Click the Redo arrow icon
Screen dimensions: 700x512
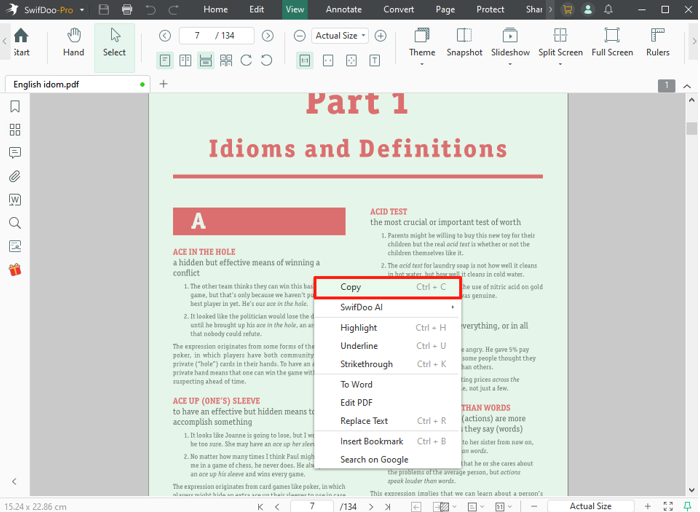[174, 9]
